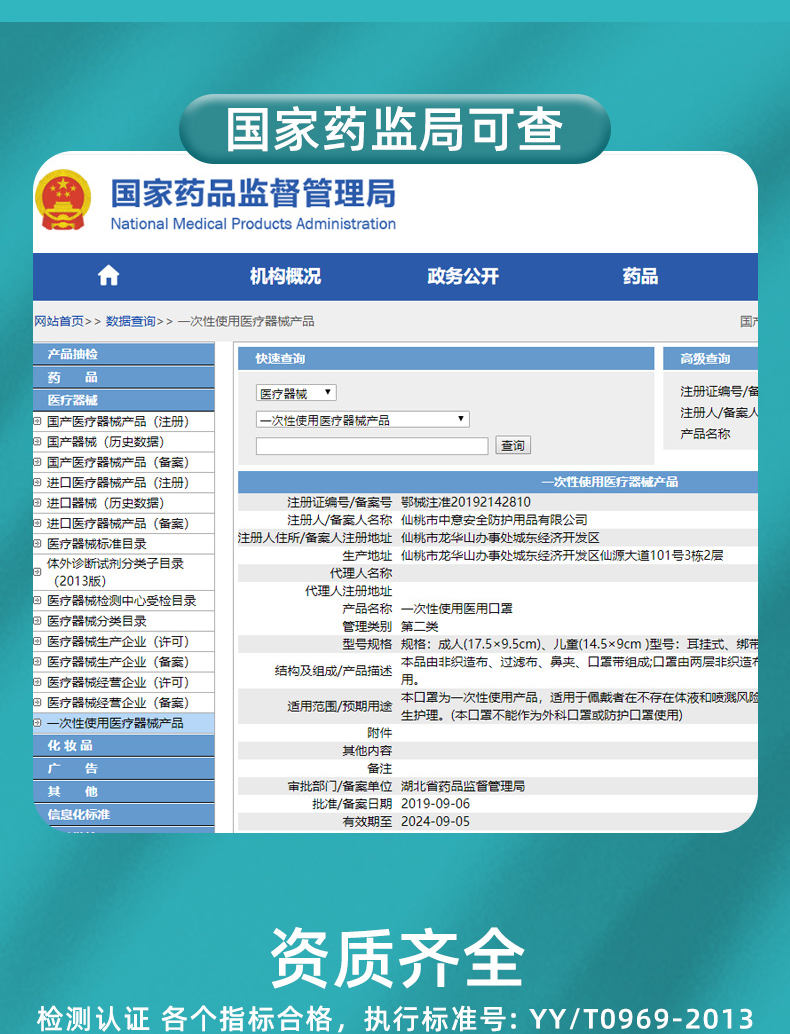Click 产品名称 label in advanced query
The image size is (790, 1034).
(x=706, y=434)
